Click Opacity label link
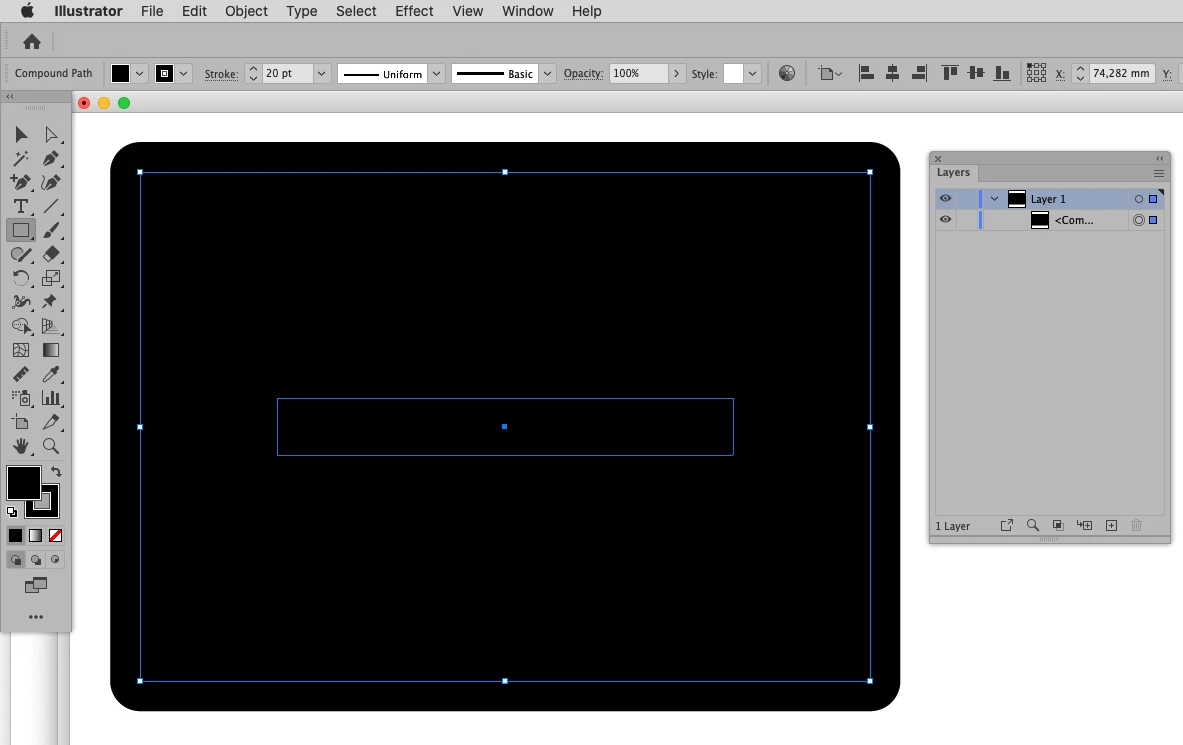The width and height of the screenshot is (1183, 745). pyautogui.click(x=582, y=73)
